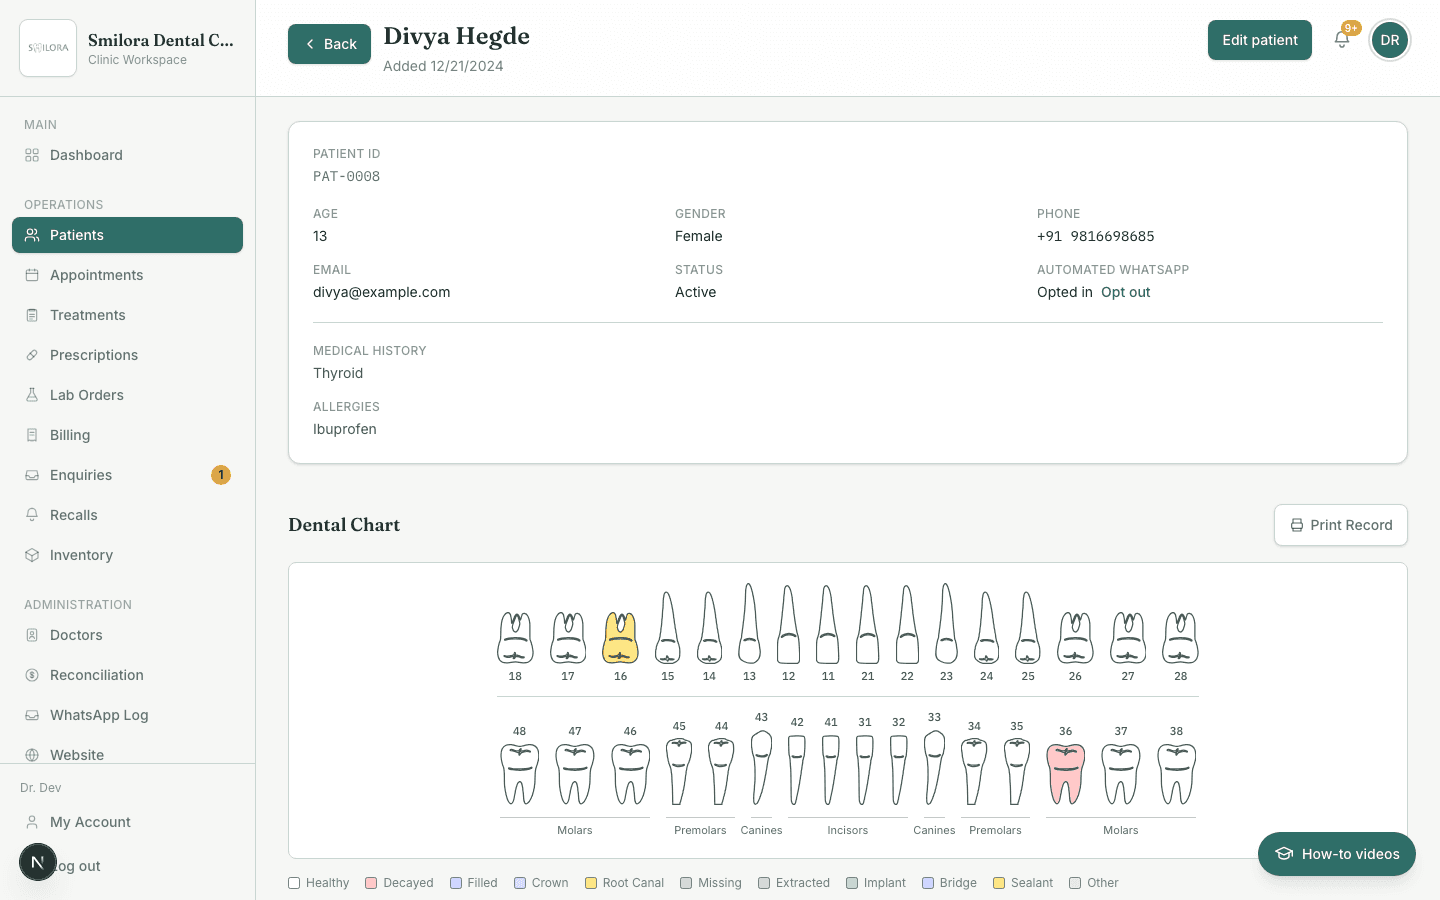Select upper incisor tooth 21
This screenshot has width=1440, height=900.
(x=868, y=624)
